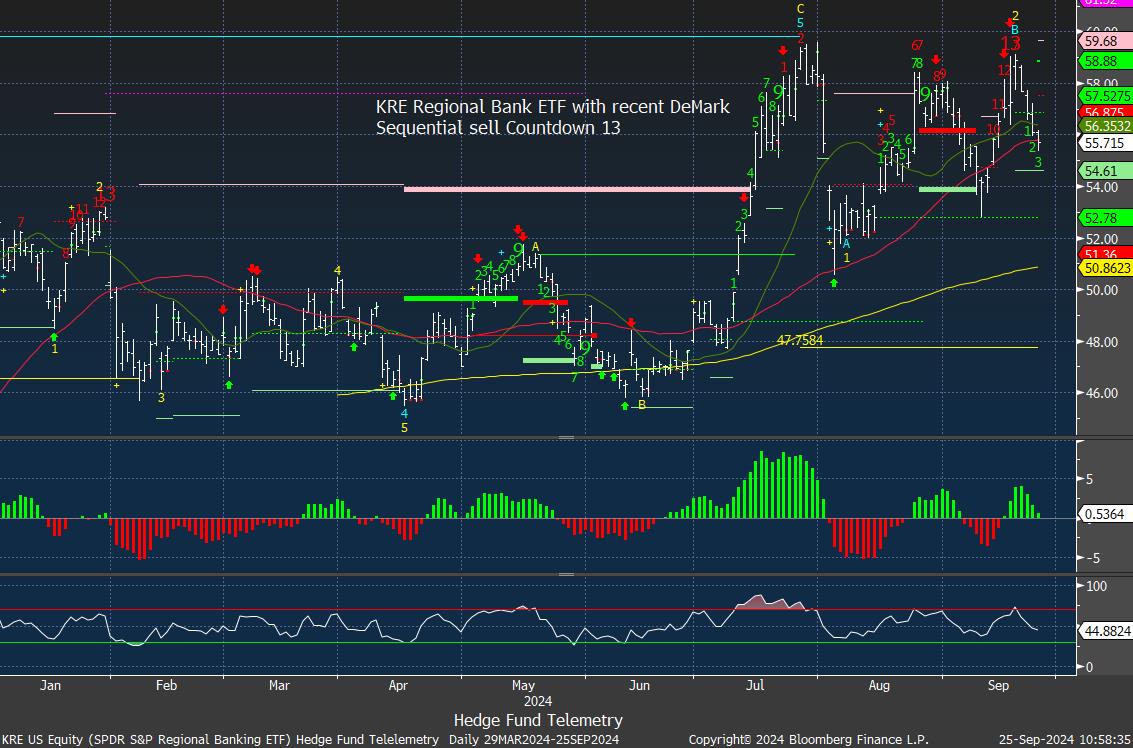Click the 48.00 axis value

(1100, 342)
